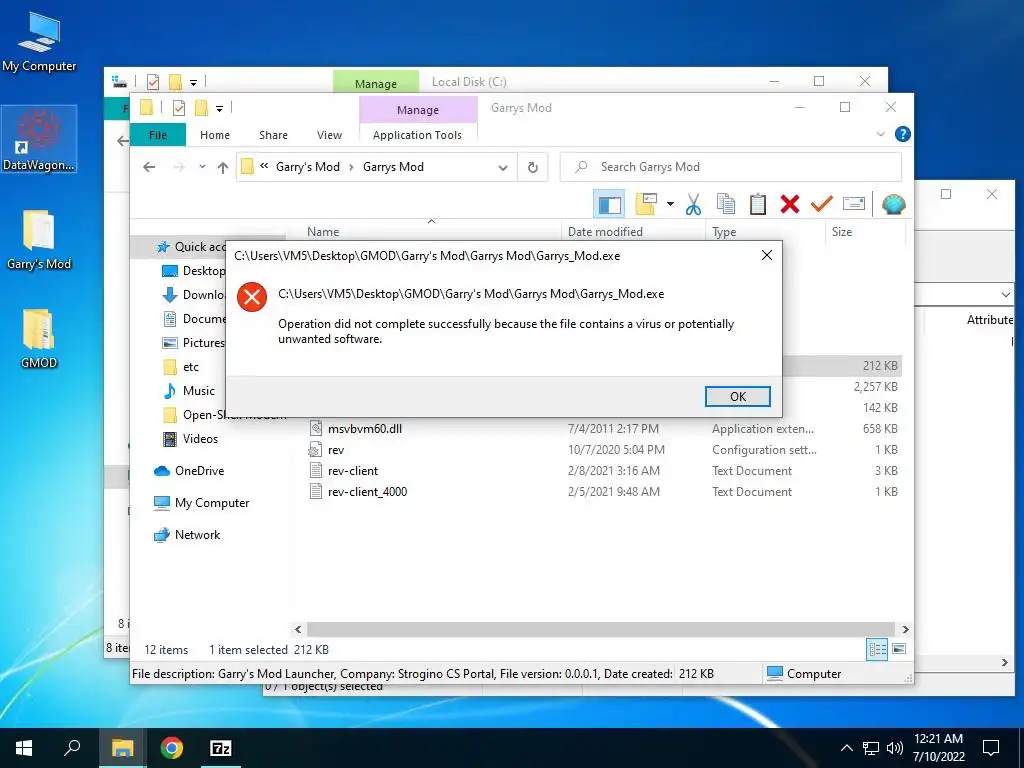This screenshot has width=1024, height=768.
Task: Select GMOD desktop folder
Action: (x=39, y=339)
